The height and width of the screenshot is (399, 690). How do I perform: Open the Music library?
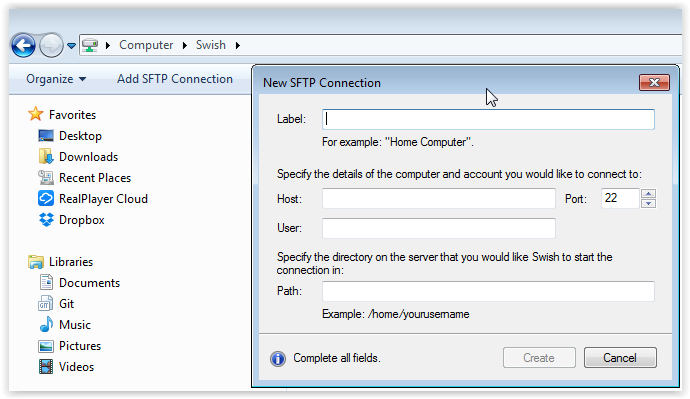point(75,325)
